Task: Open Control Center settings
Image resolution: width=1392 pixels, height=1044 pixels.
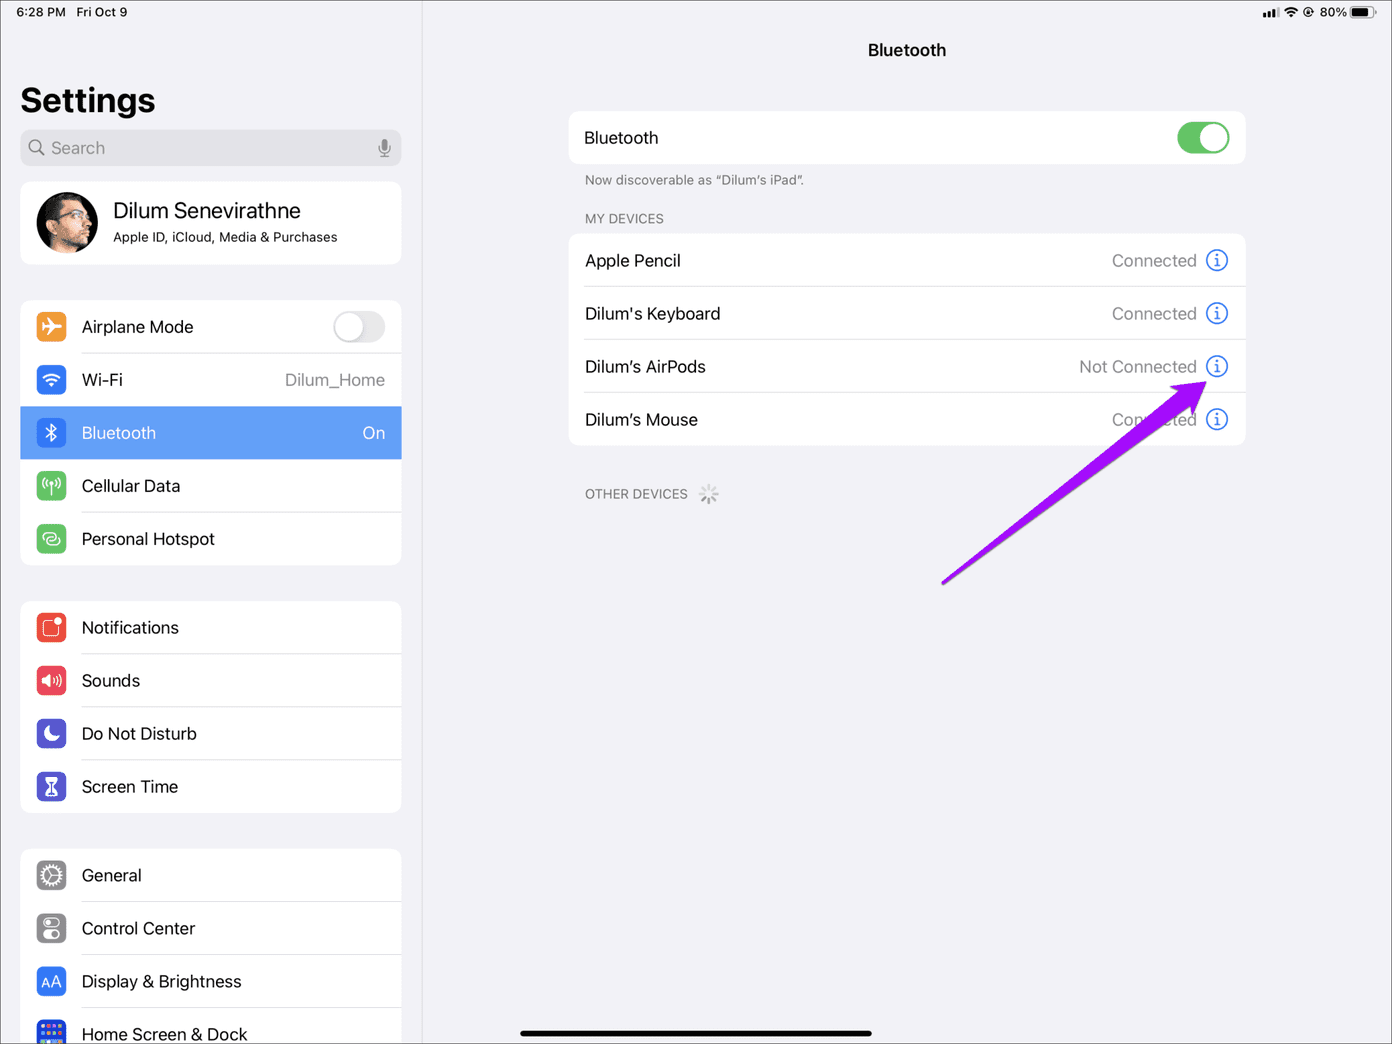Action: (211, 929)
